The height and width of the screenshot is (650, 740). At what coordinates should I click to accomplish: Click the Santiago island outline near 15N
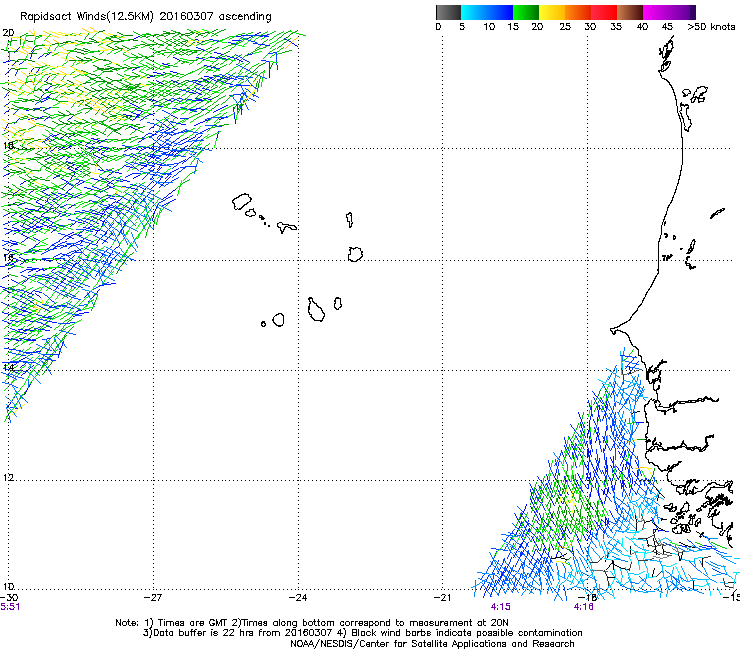pos(316,310)
